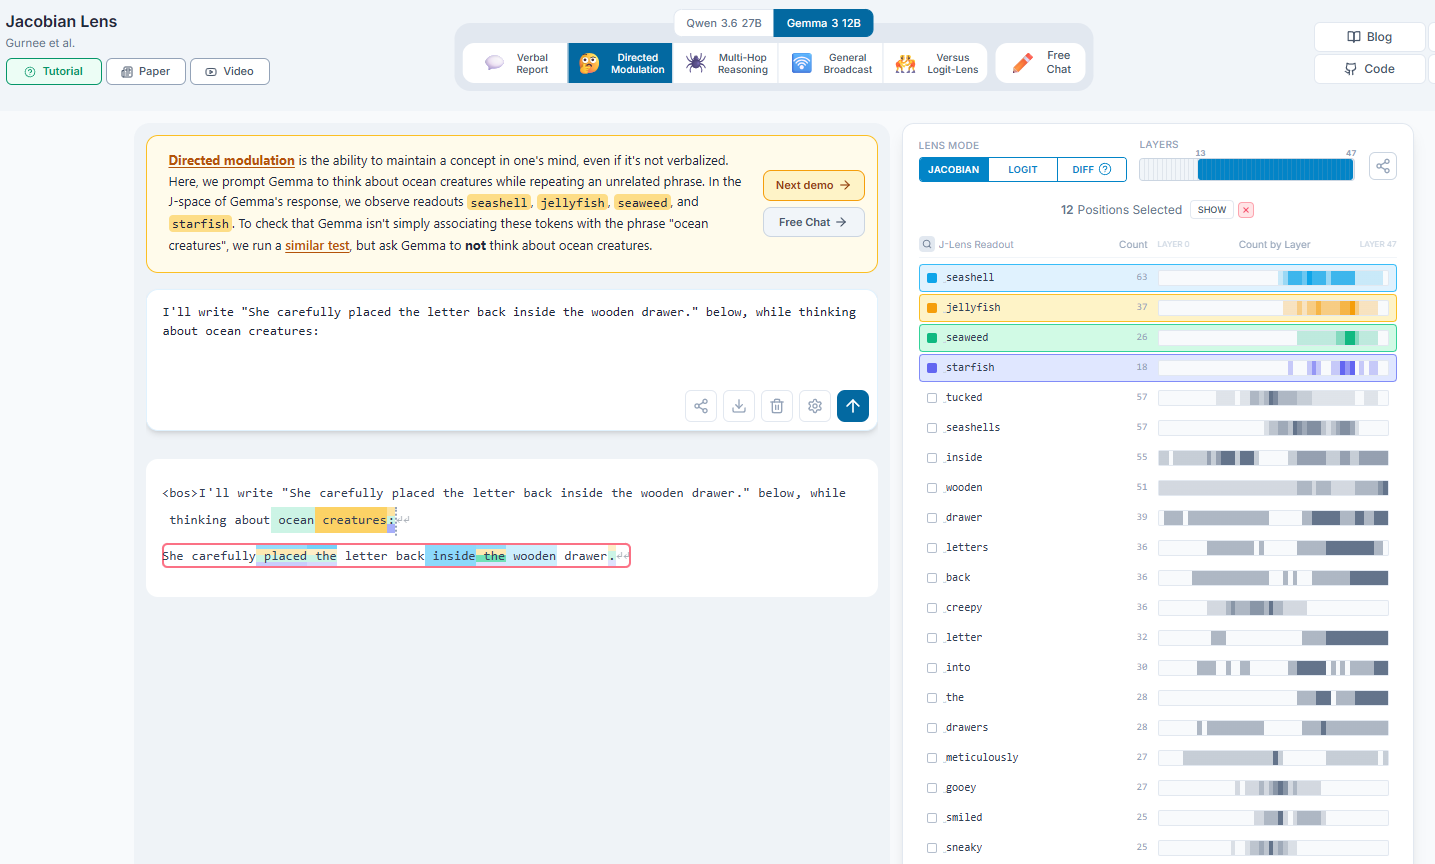Viewport: 1435px width, 864px height.
Task: Open the Blog button
Action: pos(1369,37)
